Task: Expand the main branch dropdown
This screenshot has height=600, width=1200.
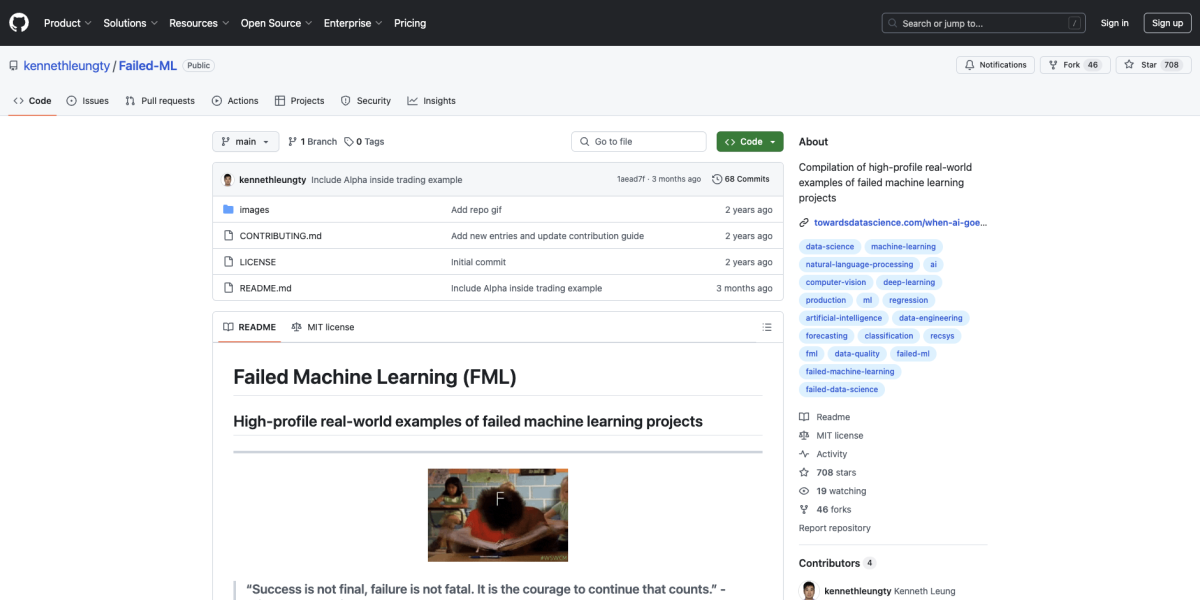Action: tap(244, 142)
